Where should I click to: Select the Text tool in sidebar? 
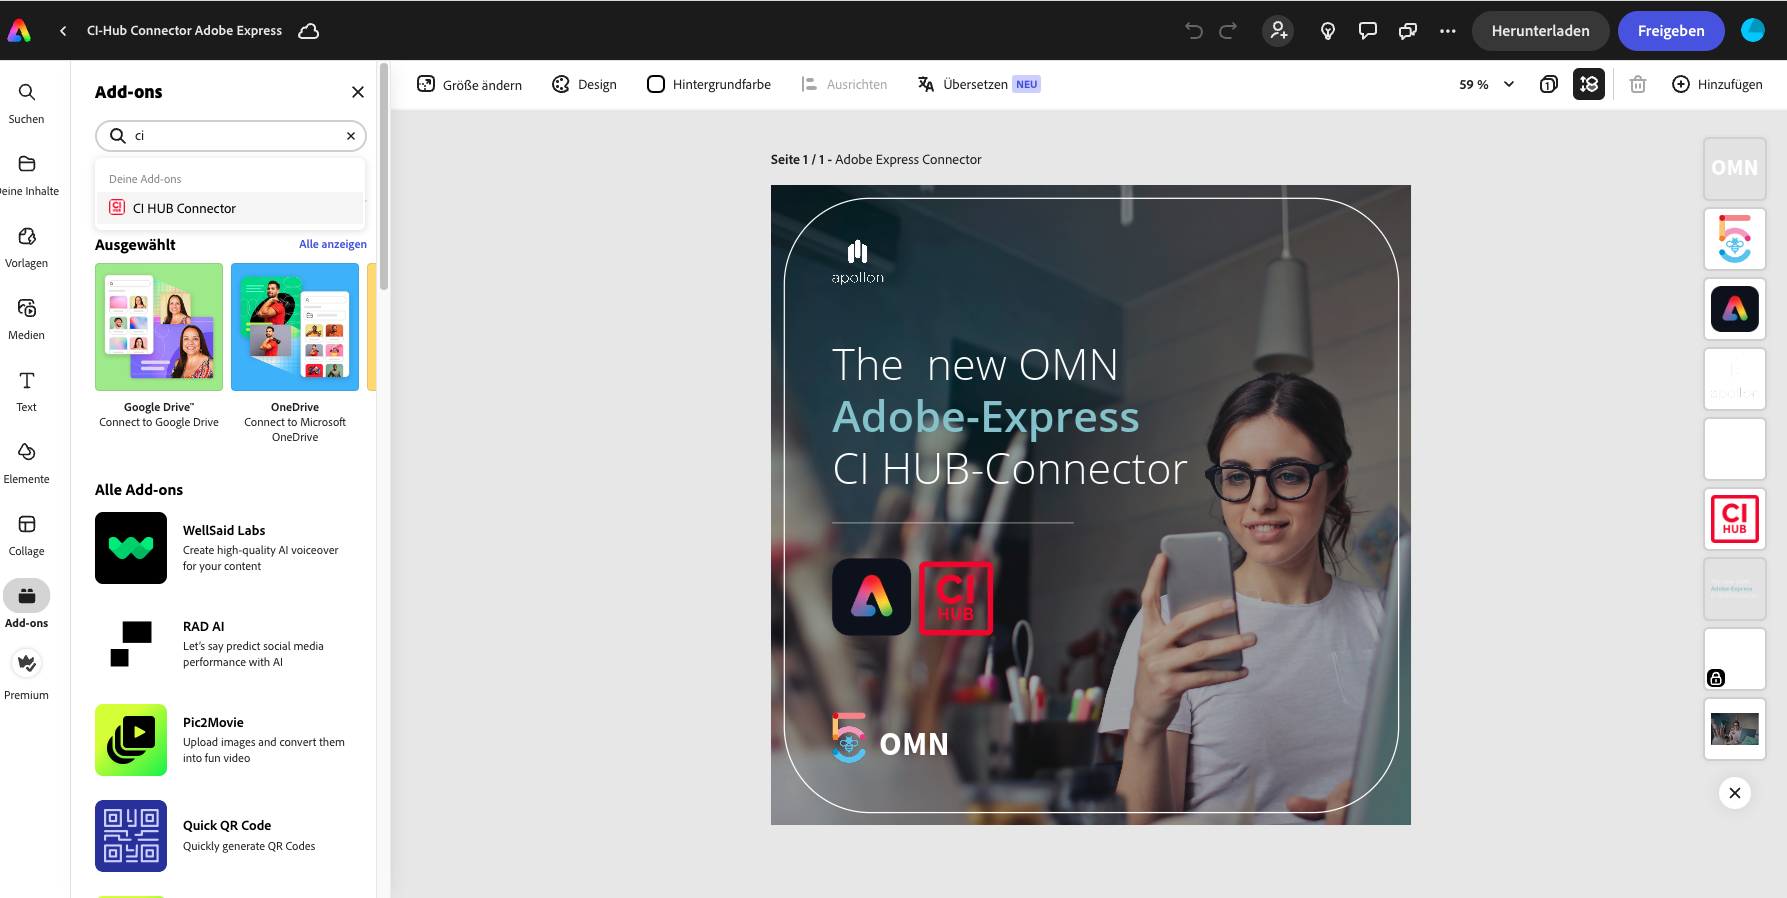(x=27, y=391)
